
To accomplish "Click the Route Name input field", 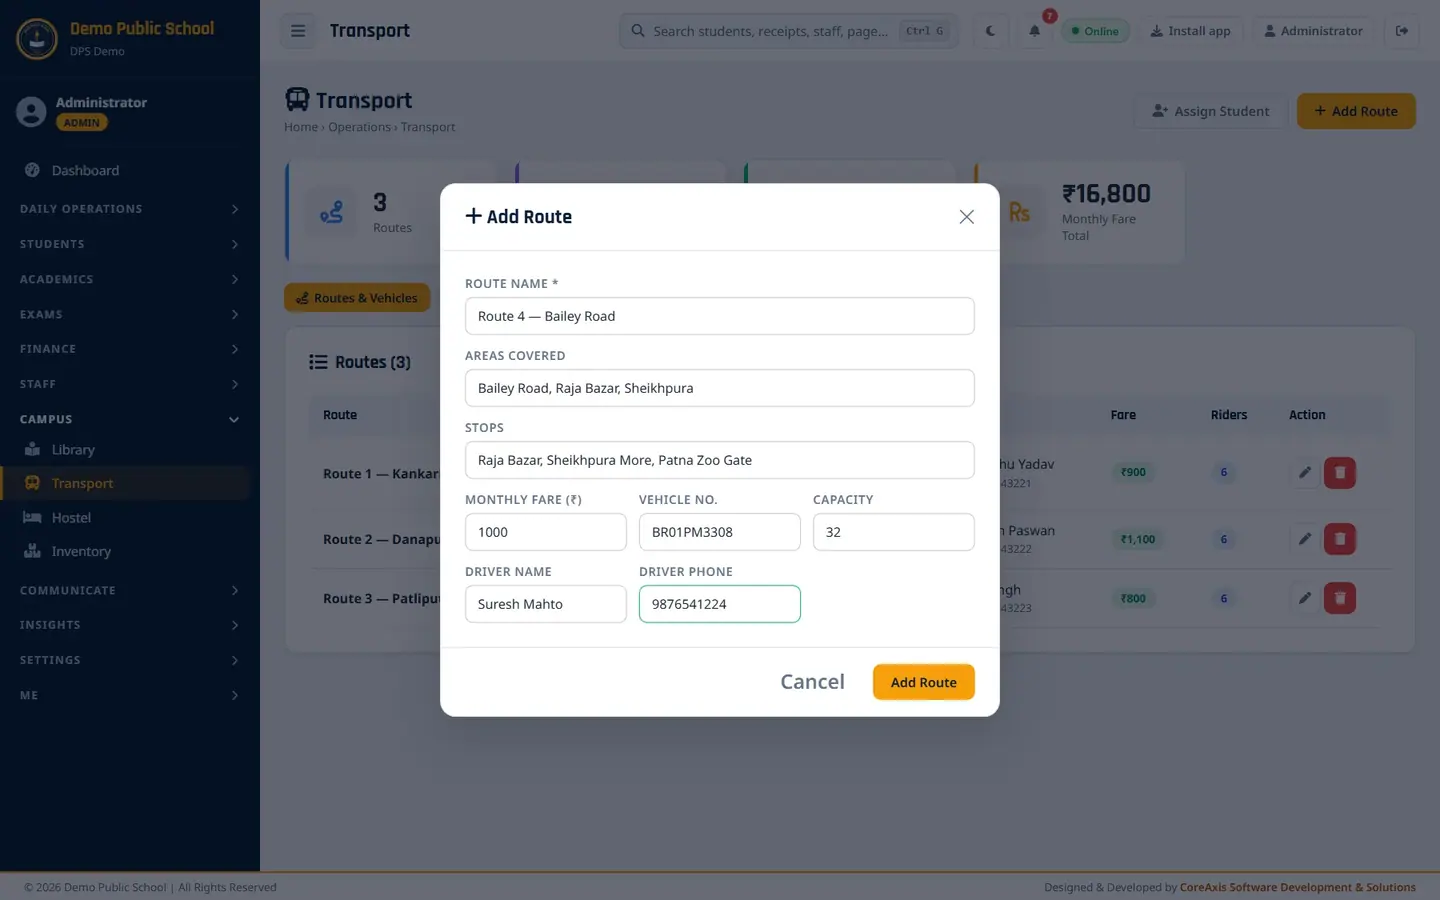I will pos(720,316).
